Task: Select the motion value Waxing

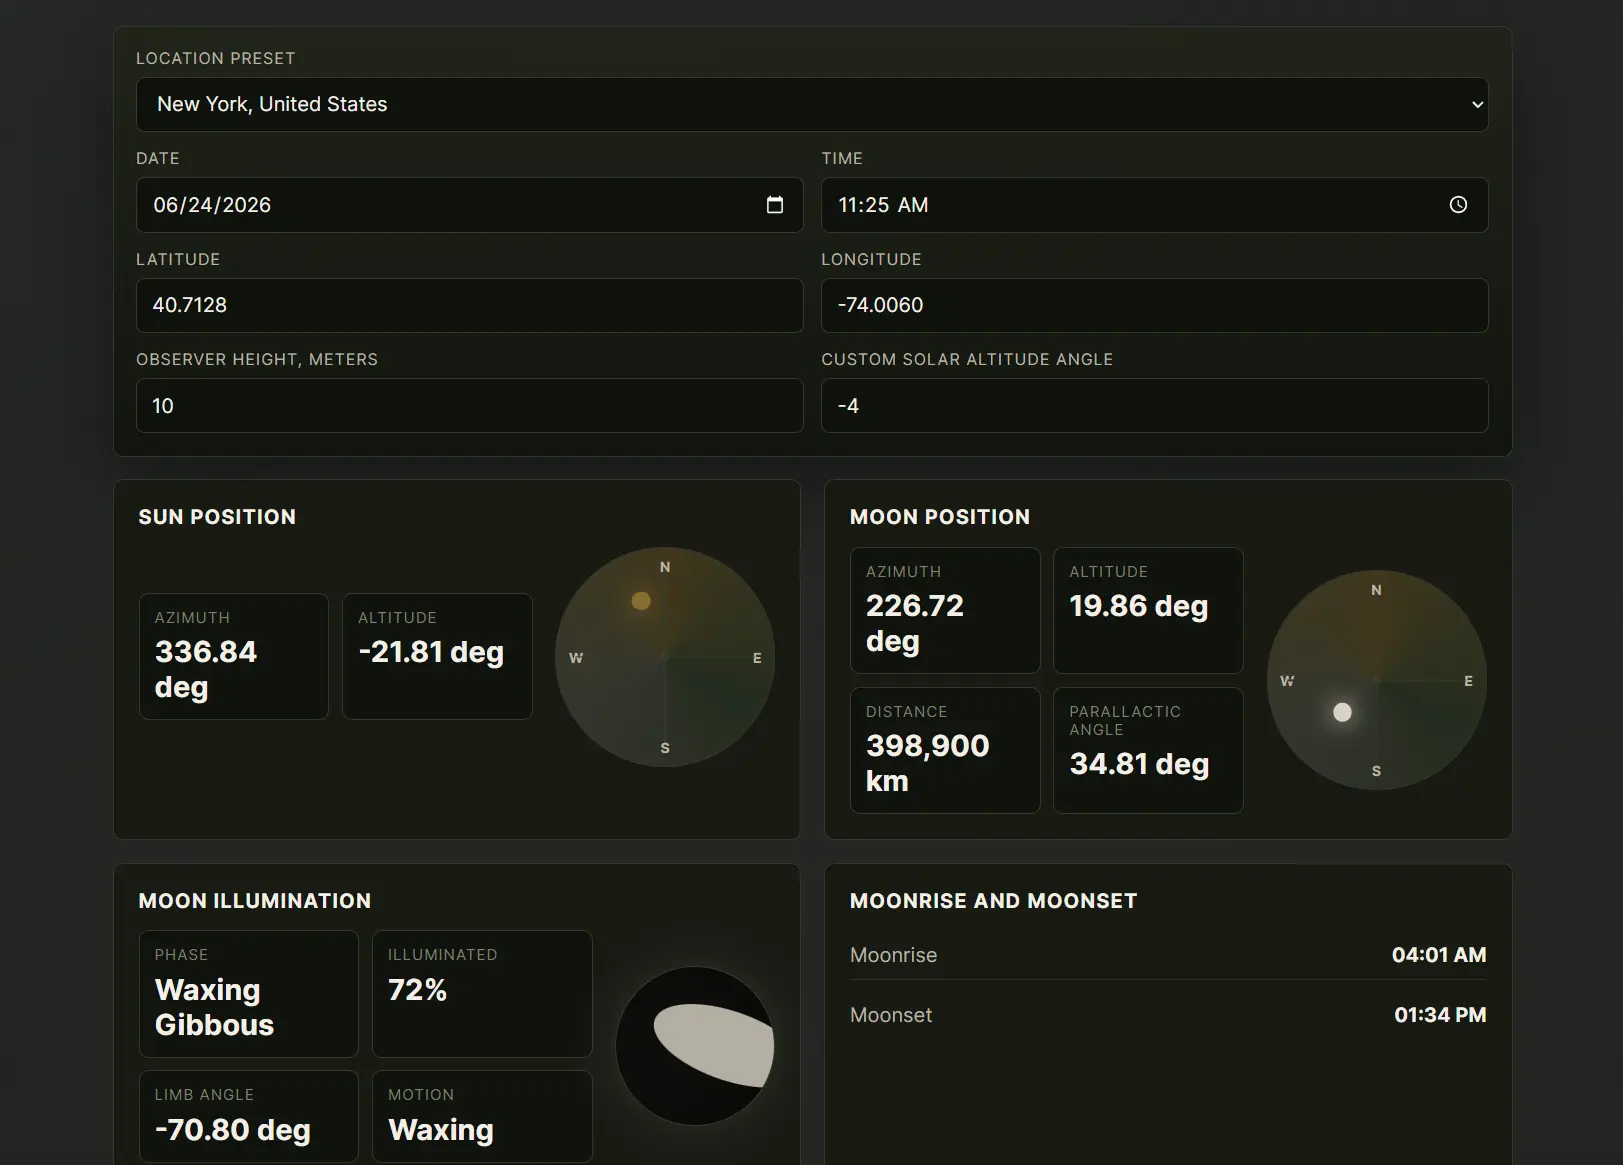Action: point(441,1130)
